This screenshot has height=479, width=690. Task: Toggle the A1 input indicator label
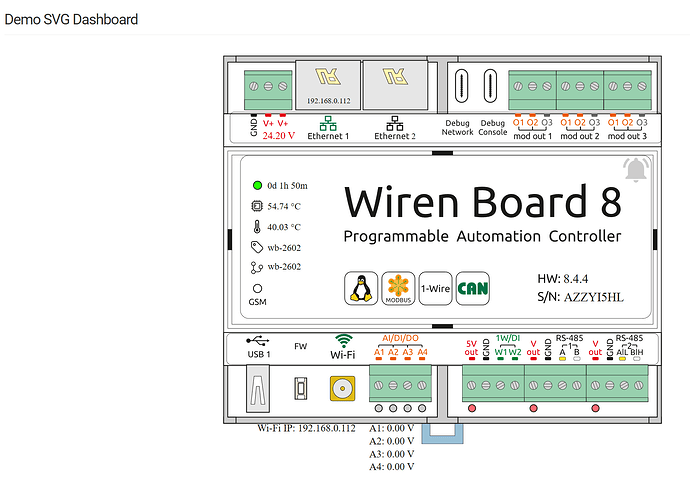tap(379, 352)
